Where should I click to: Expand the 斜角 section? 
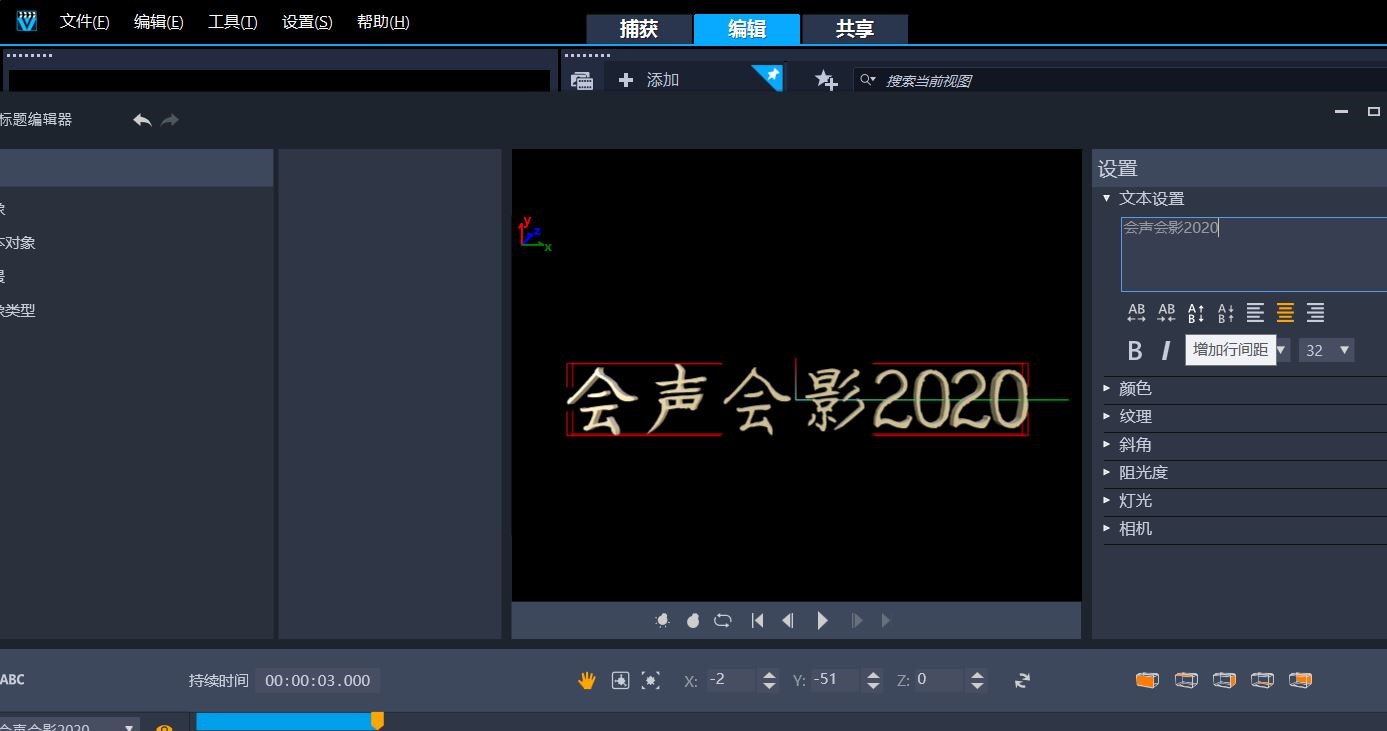1107,443
